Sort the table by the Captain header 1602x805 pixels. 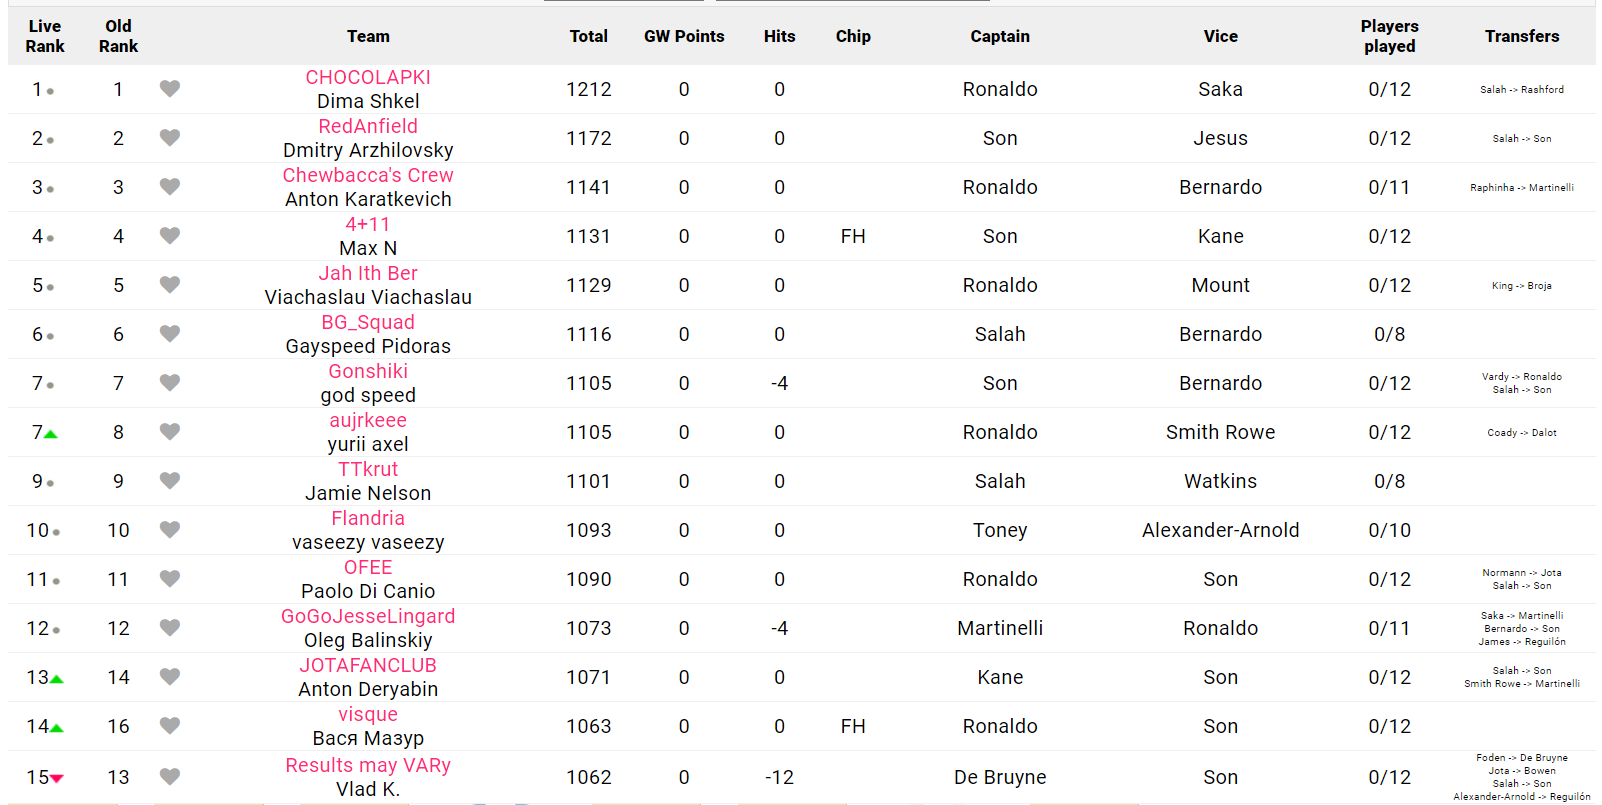(x=999, y=36)
